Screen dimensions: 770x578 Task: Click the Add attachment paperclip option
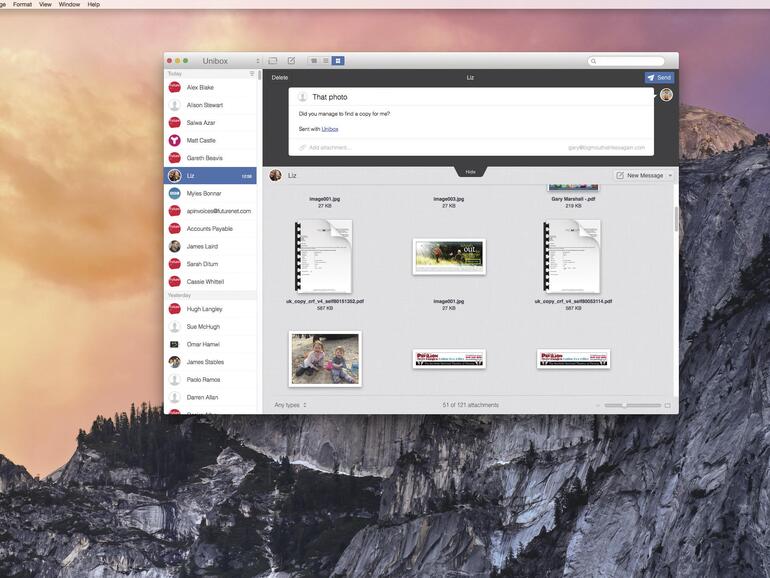coord(325,147)
